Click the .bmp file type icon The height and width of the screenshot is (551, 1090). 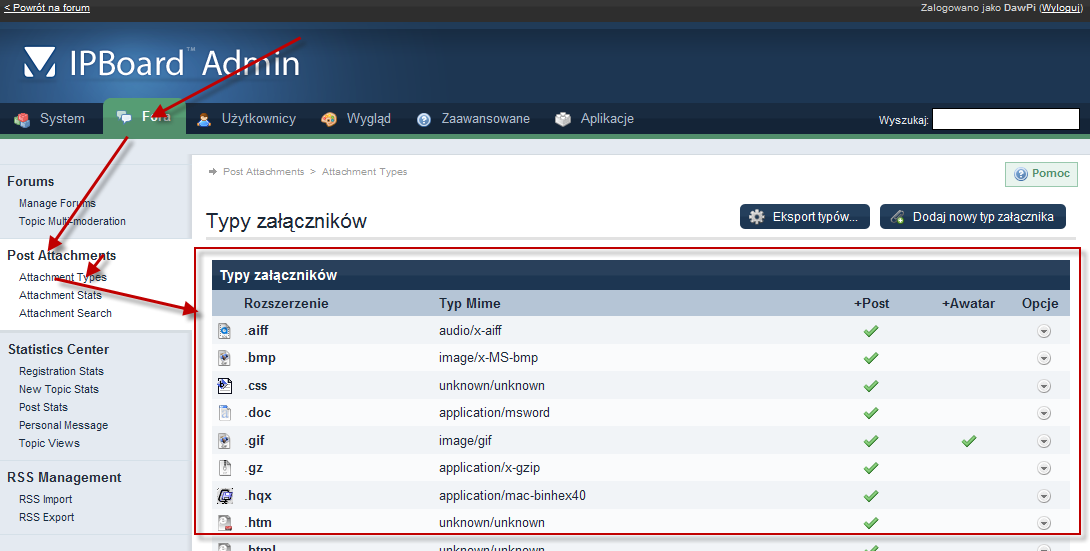tap(225, 358)
